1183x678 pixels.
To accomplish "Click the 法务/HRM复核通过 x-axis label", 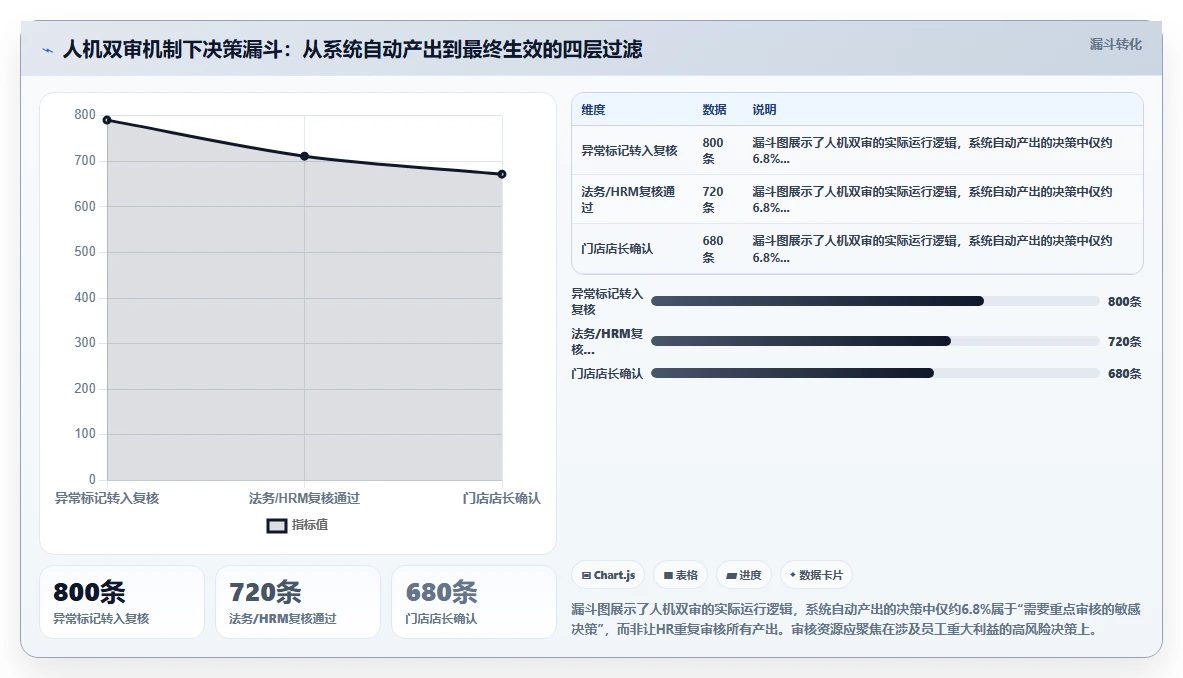I will pos(305,499).
